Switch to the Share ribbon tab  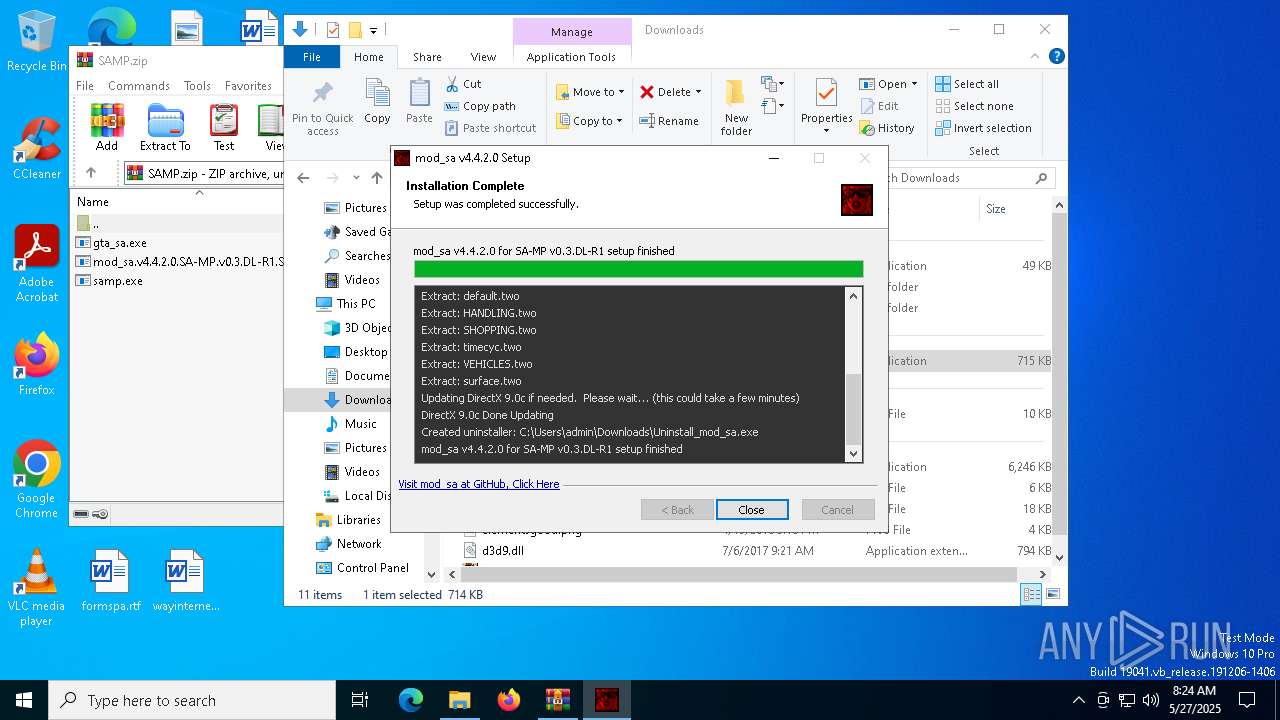click(x=427, y=57)
